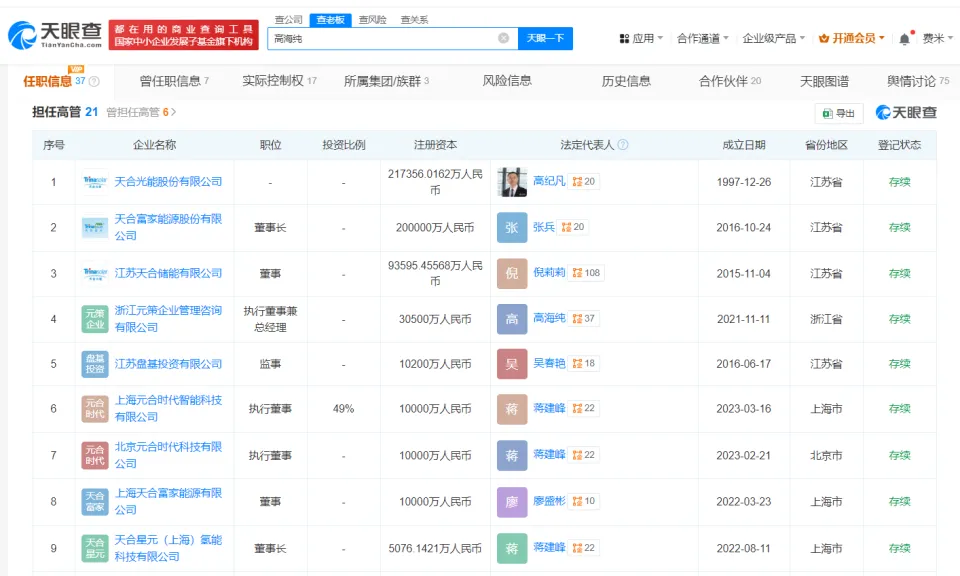The height and width of the screenshot is (576, 960).
Task: Click the 盘基投资 company logo icon
Action: 95,364
